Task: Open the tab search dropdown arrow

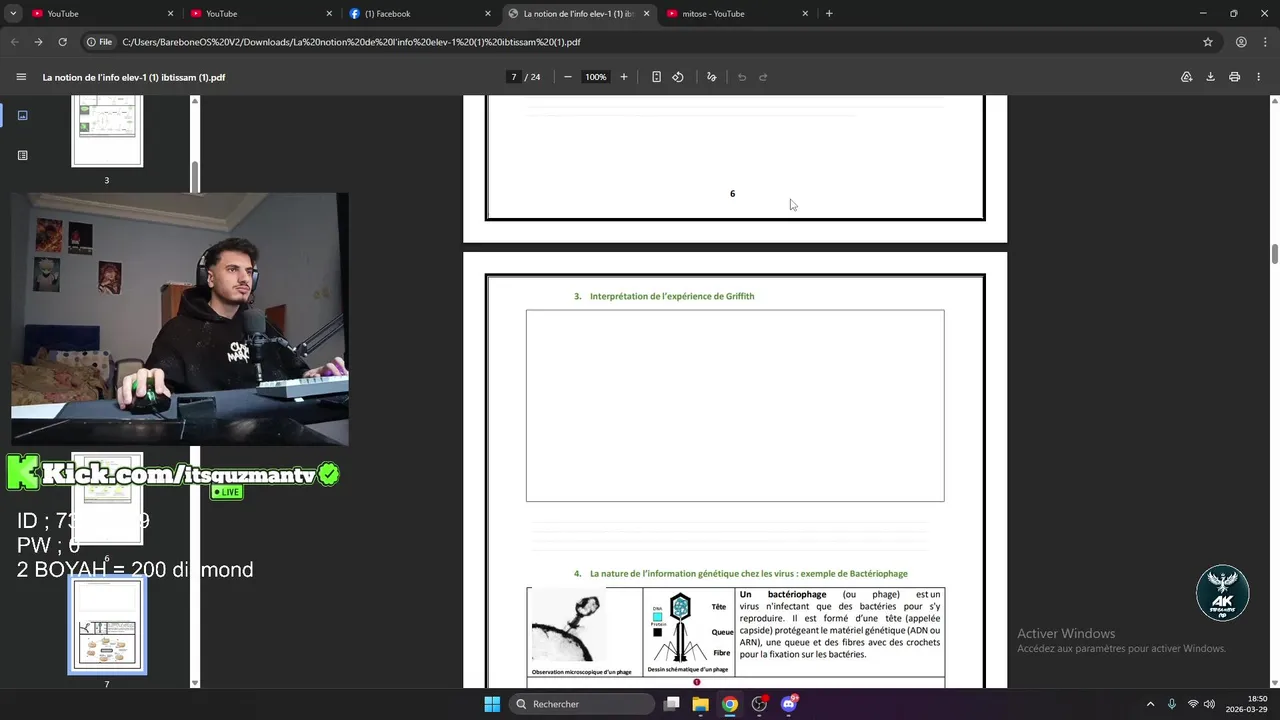Action: [x=13, y=14]
